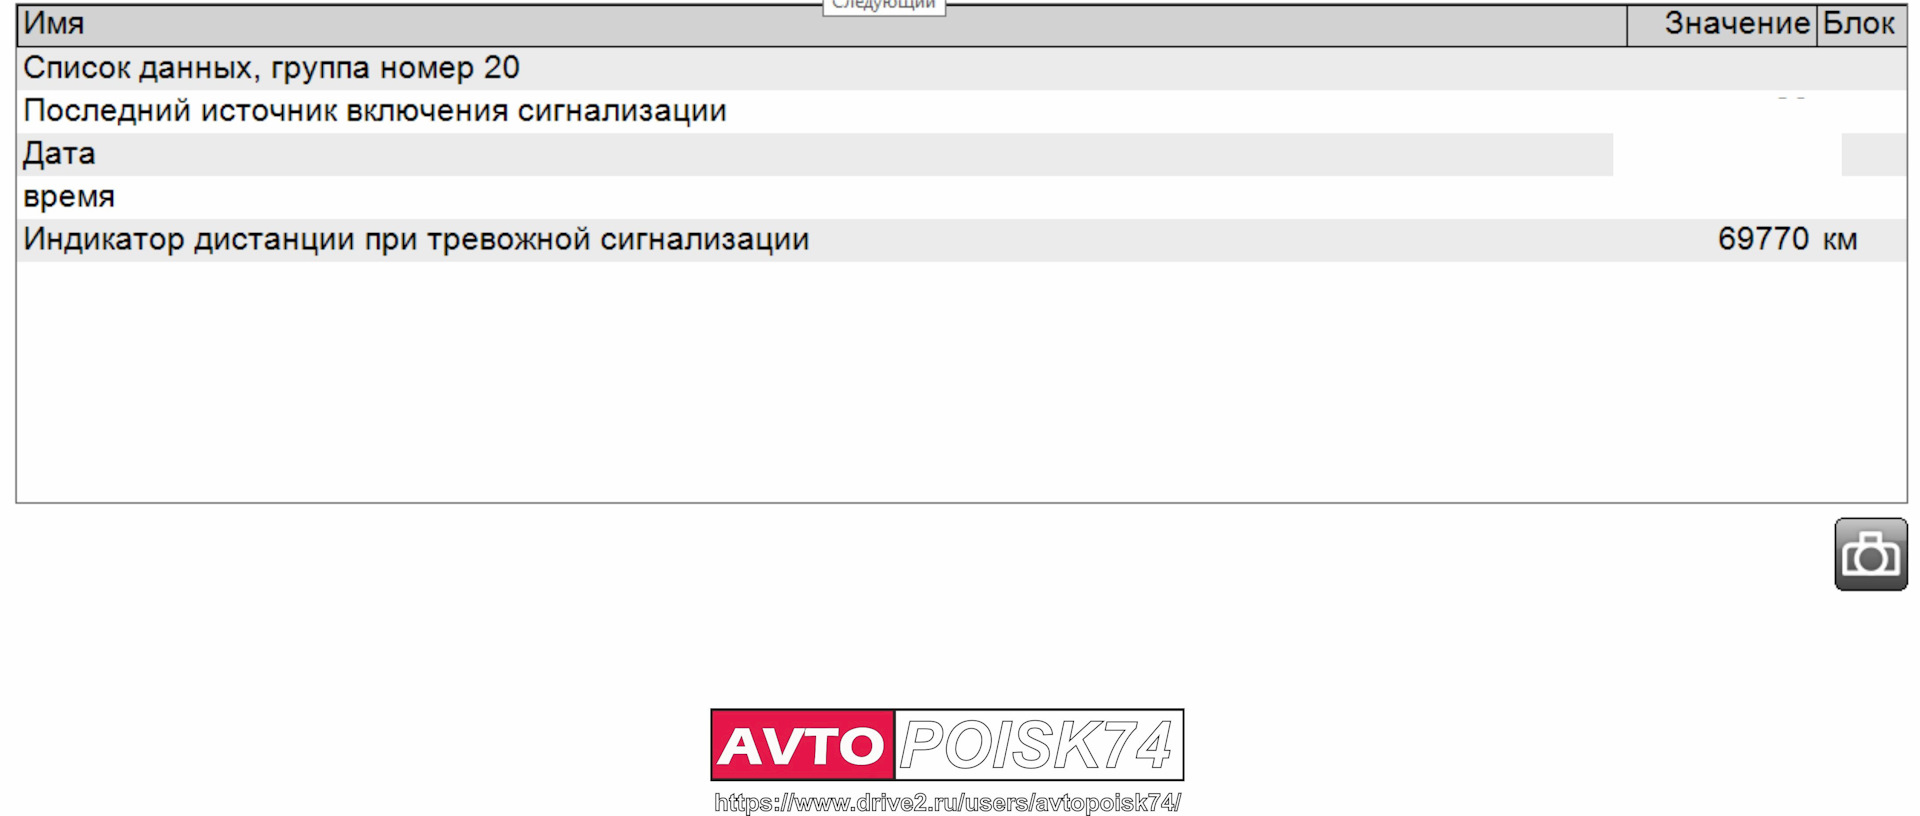Image resolution: width=1920 pixels, height=816 pixels.
Task: Select the Список данных, группа номер 20 row
Action: pos(962,68)
